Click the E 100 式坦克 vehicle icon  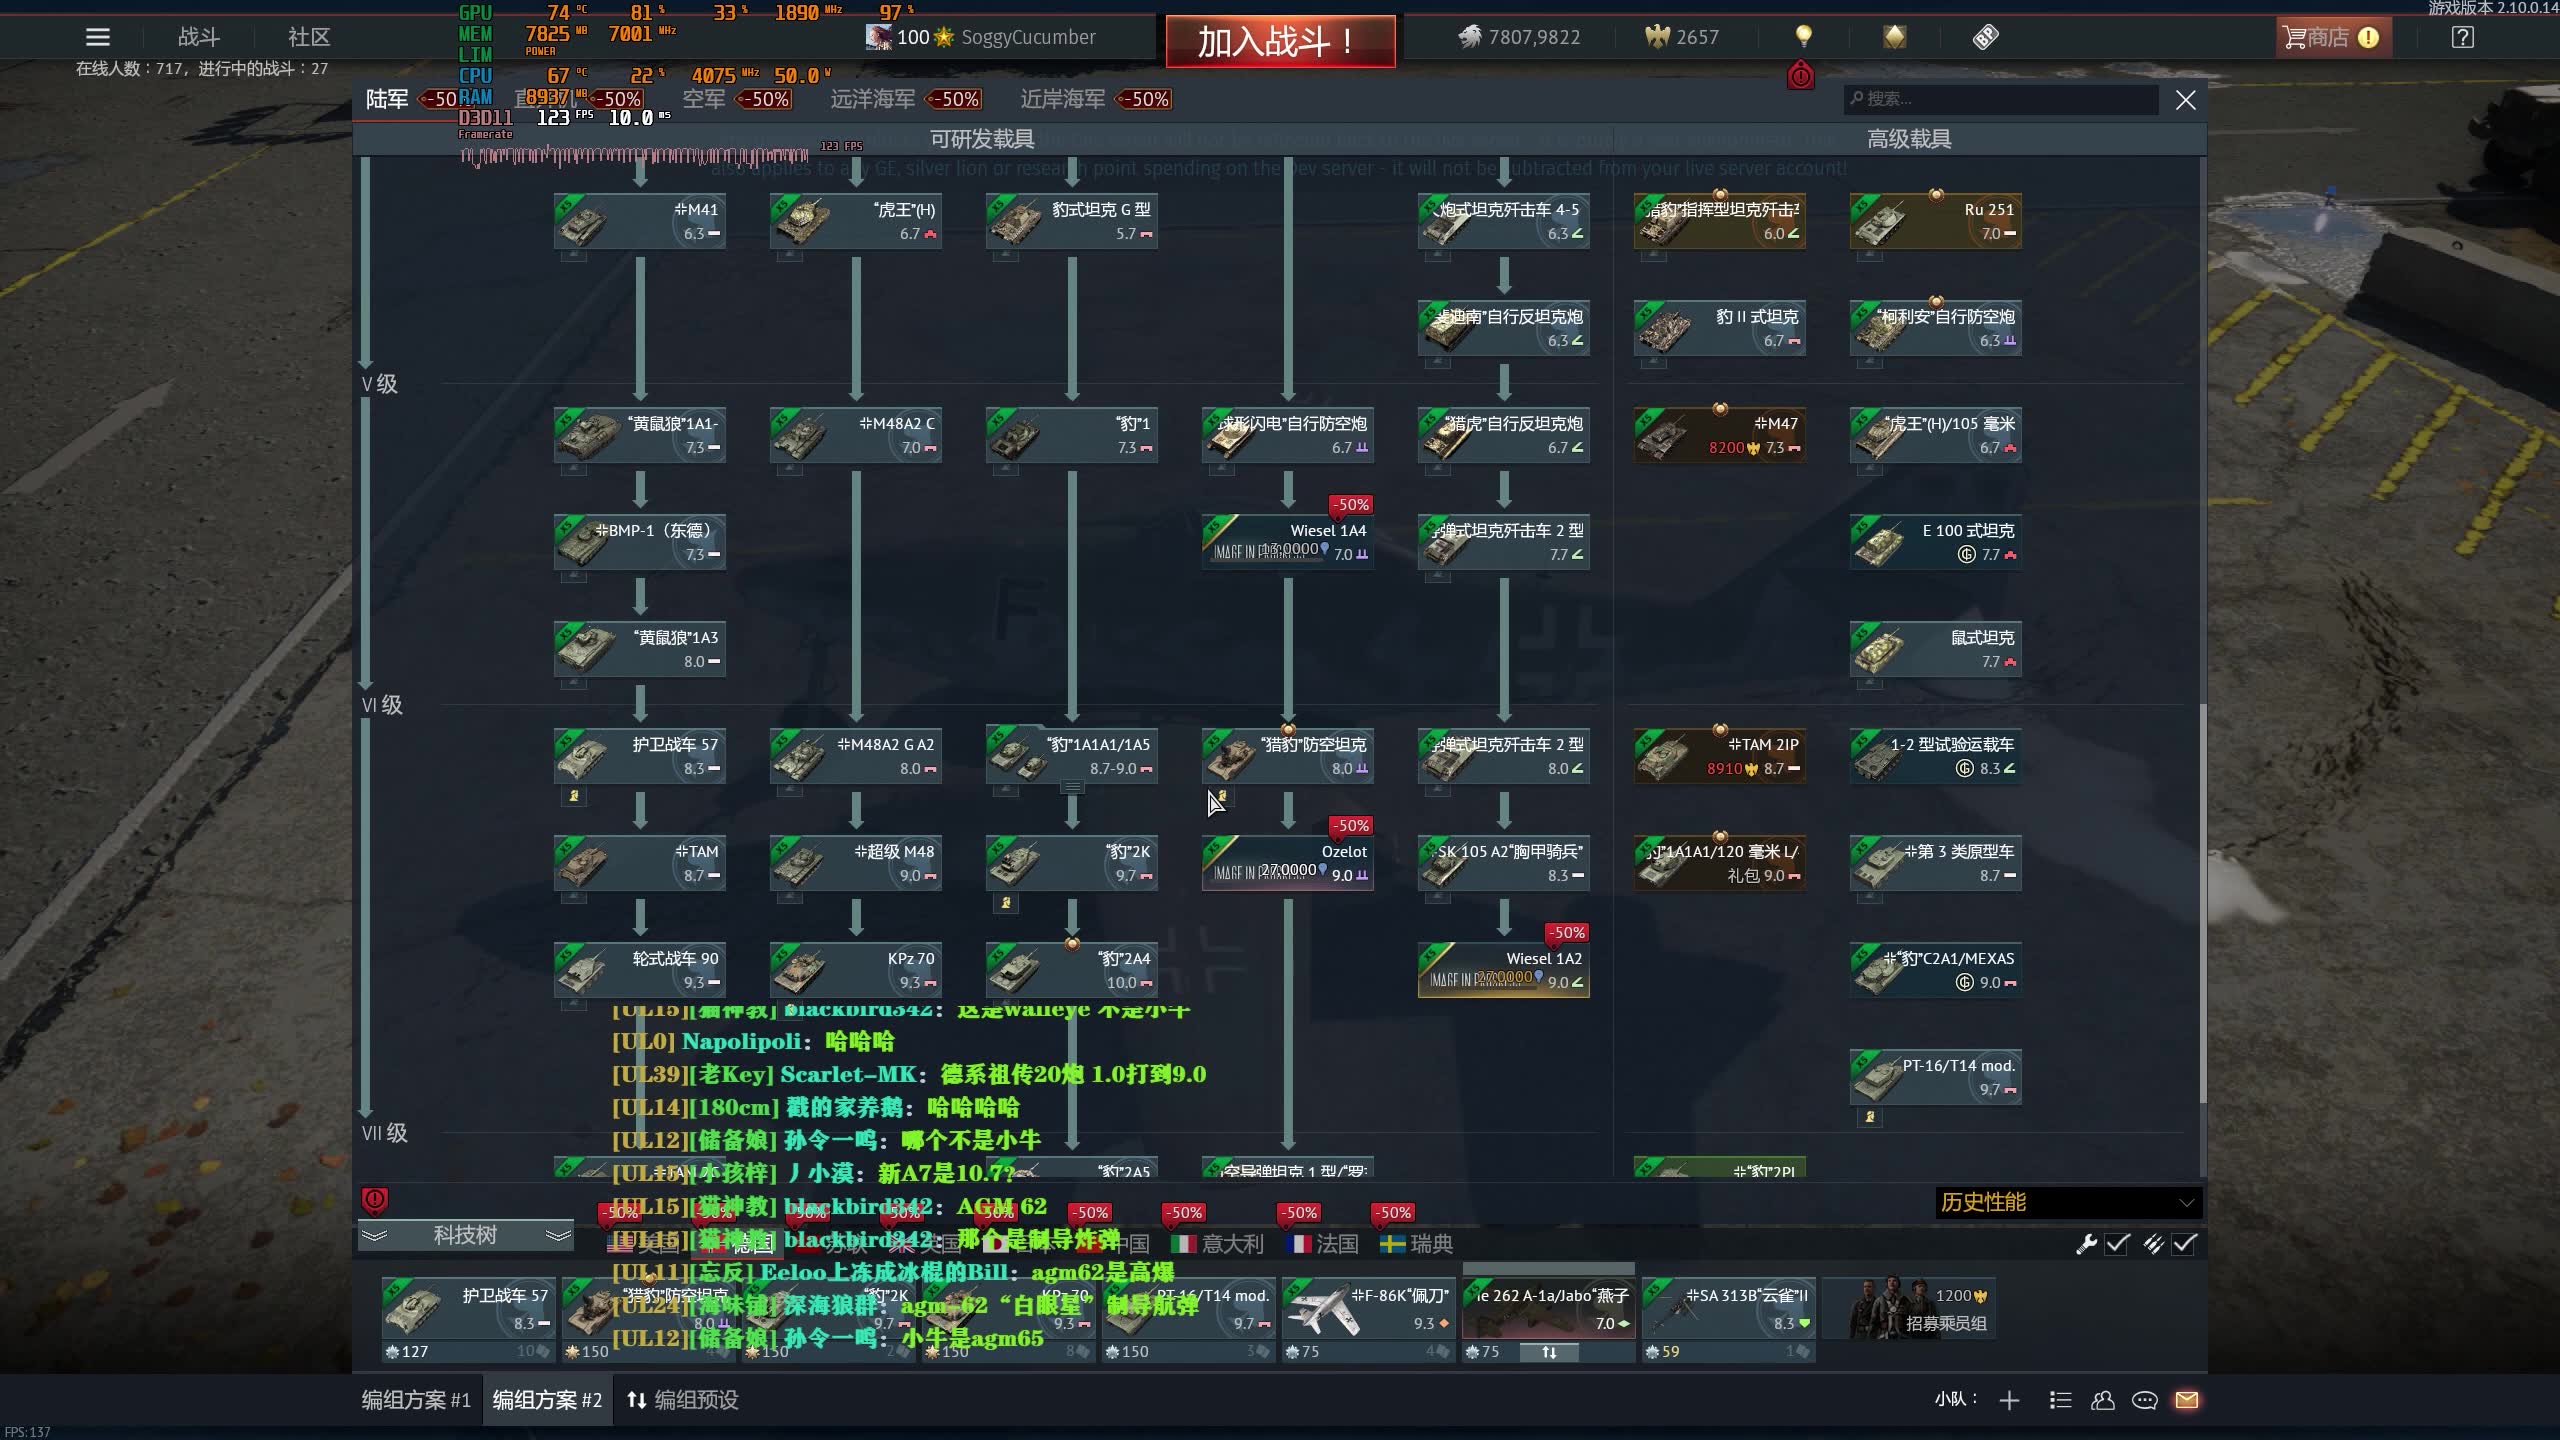click(1878, 544)
